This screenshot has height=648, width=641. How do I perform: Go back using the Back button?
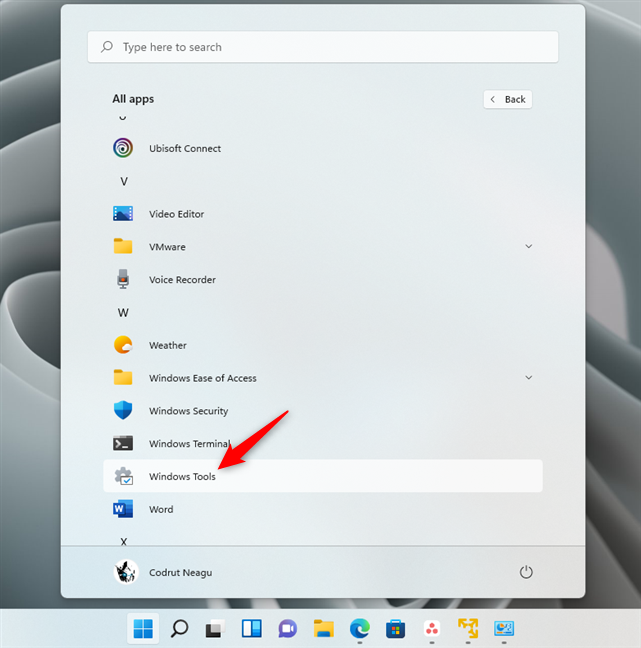click(508, 99)
